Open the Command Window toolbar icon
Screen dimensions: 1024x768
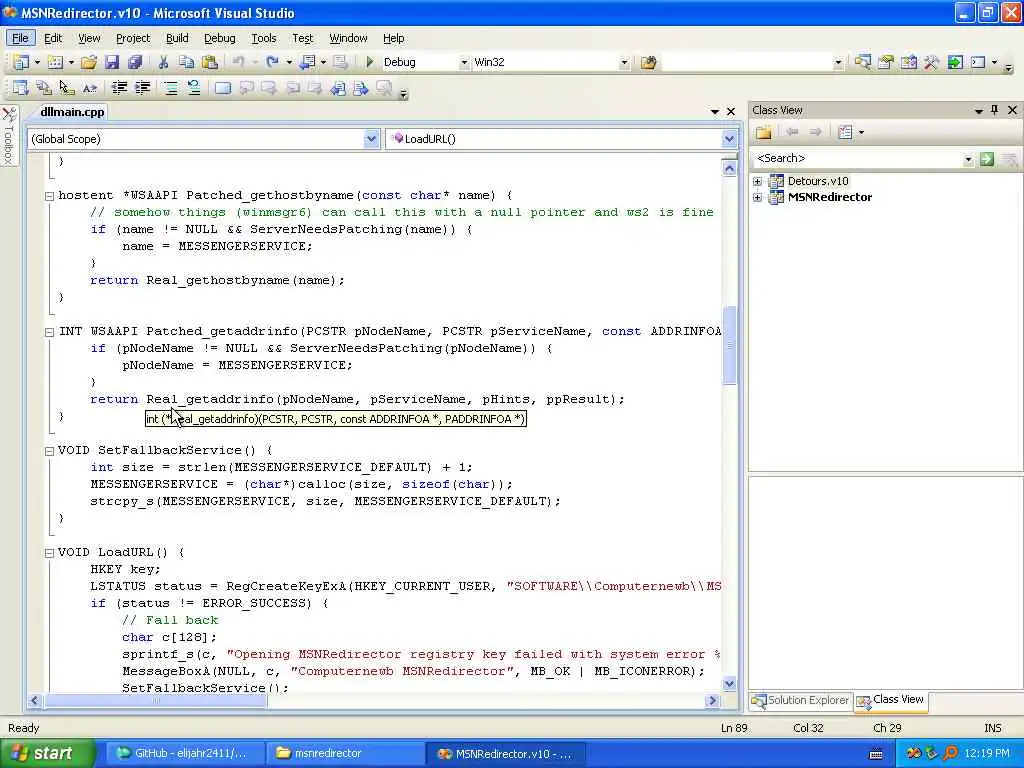click(x=978, y=63)
